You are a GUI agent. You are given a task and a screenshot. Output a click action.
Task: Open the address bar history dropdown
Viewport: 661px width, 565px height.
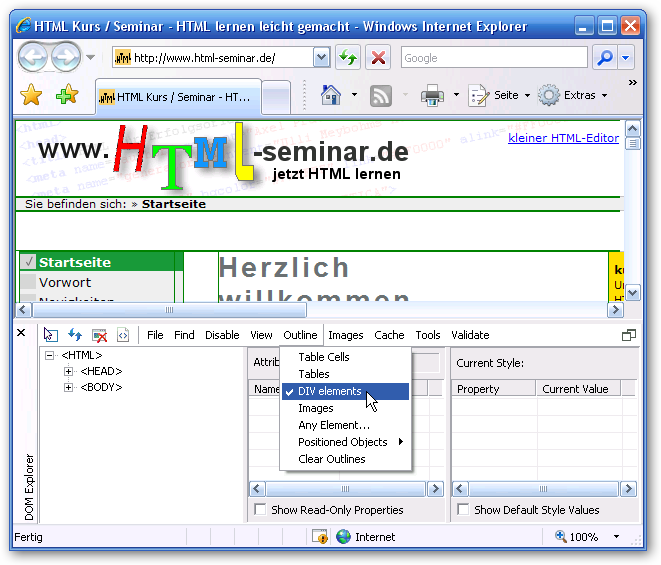[x=322, y=57]
